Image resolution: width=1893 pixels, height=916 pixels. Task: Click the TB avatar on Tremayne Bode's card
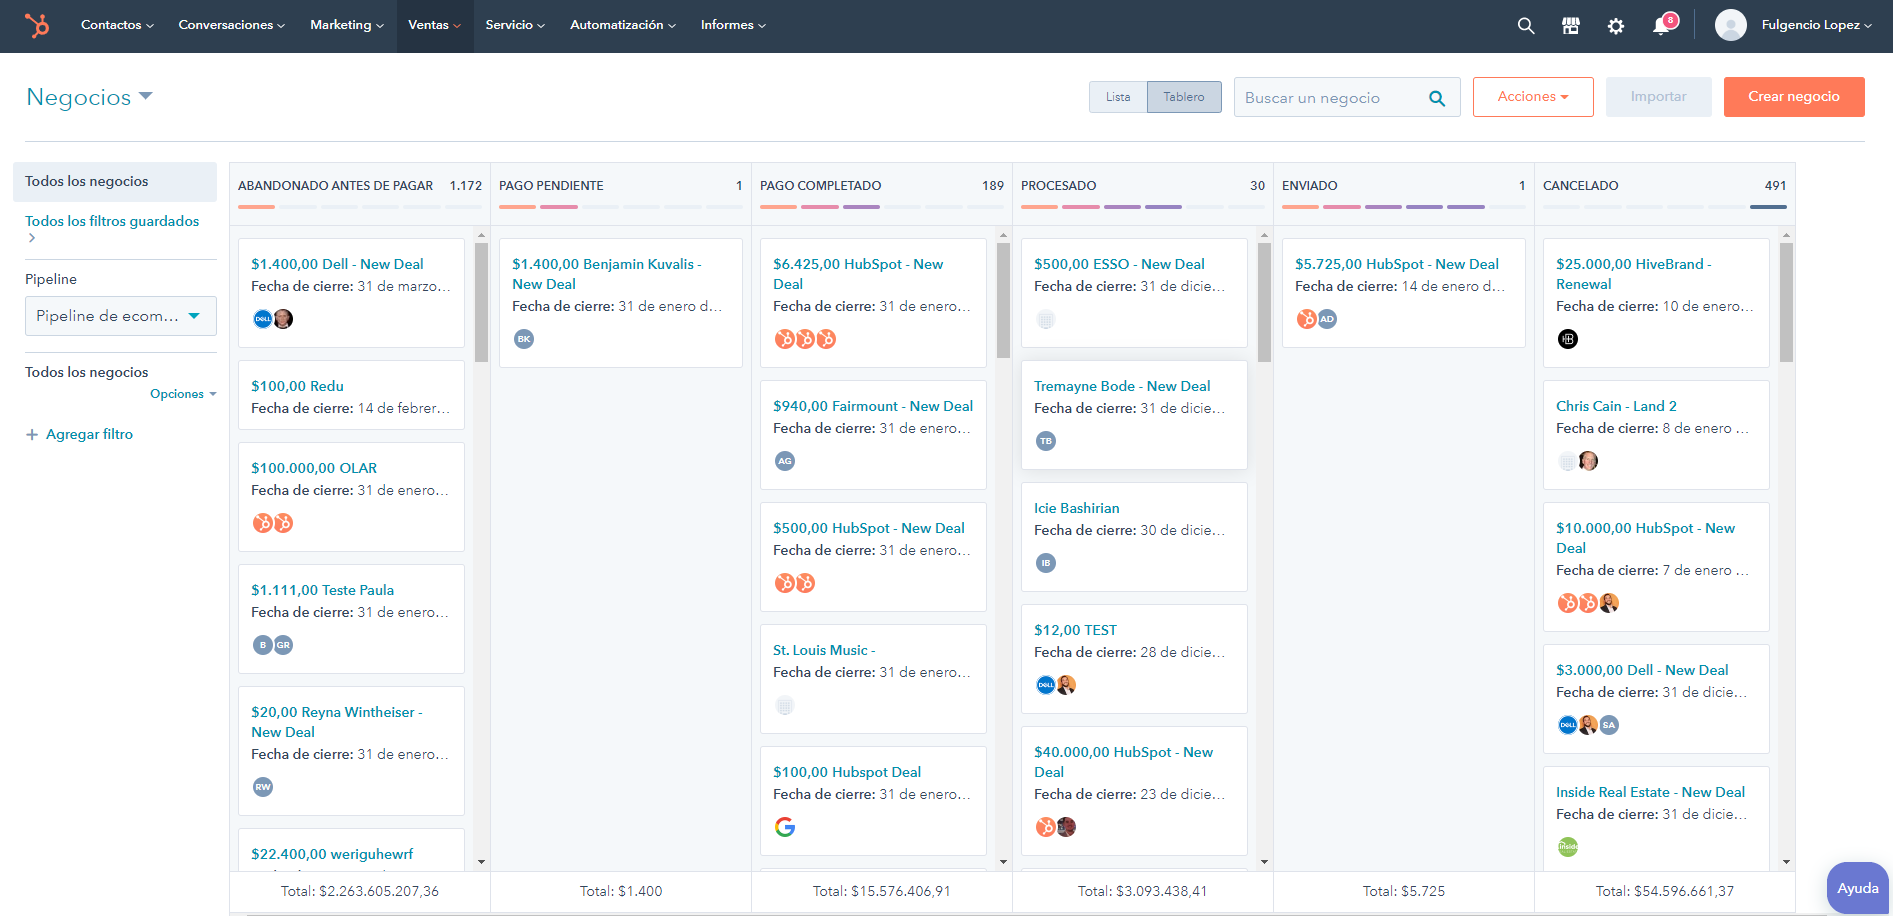[x=1046, y=441]
